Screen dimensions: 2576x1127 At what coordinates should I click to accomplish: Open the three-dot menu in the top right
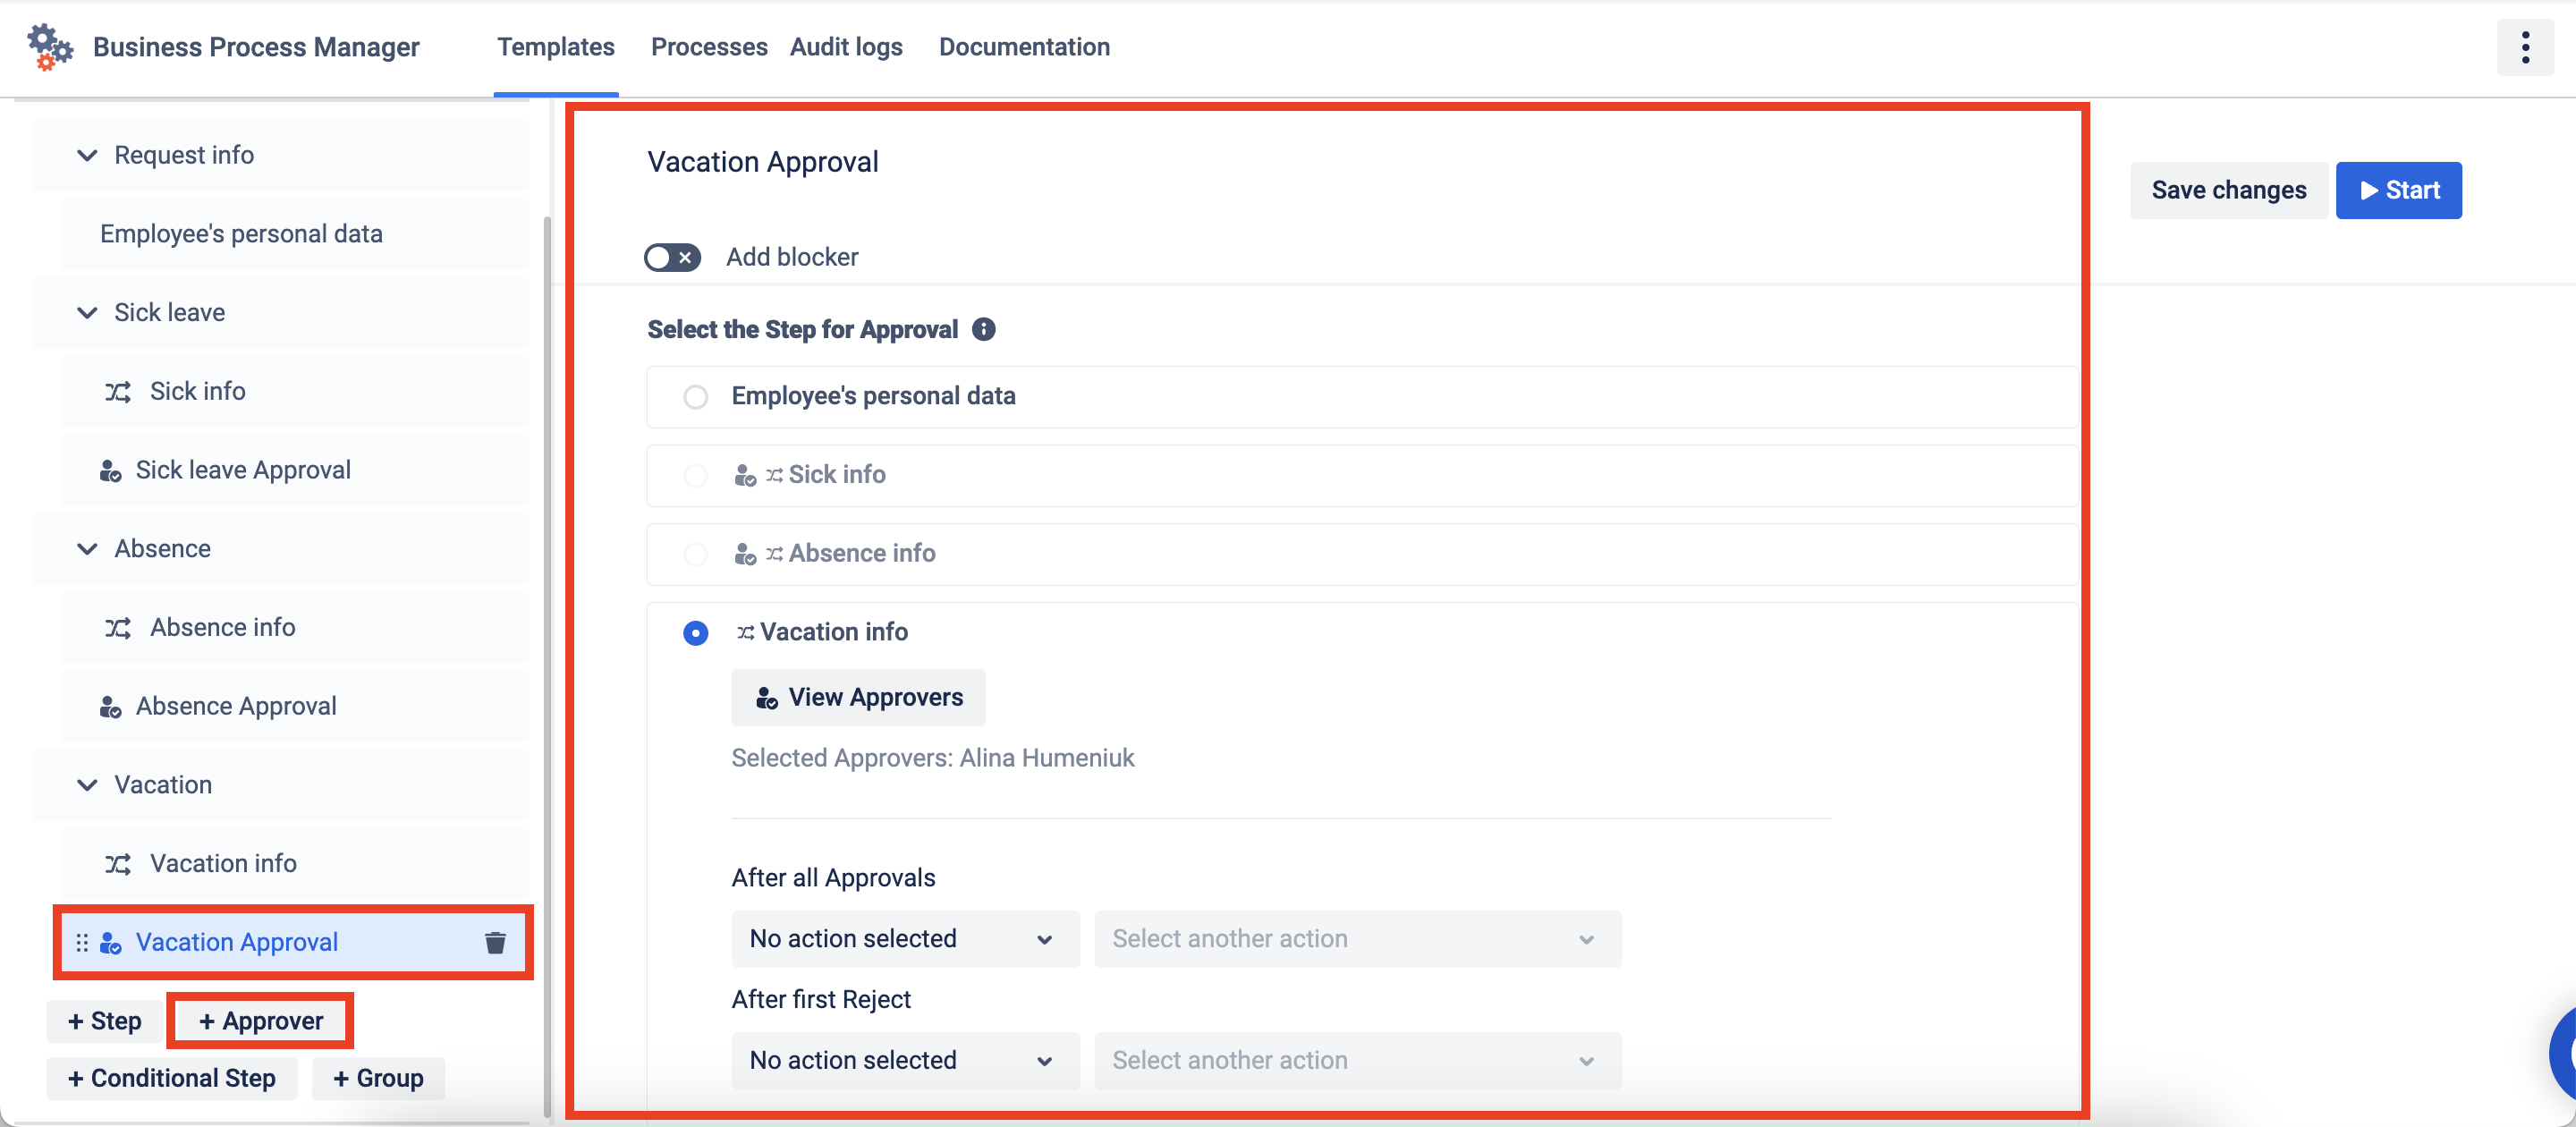point(2524,47)
